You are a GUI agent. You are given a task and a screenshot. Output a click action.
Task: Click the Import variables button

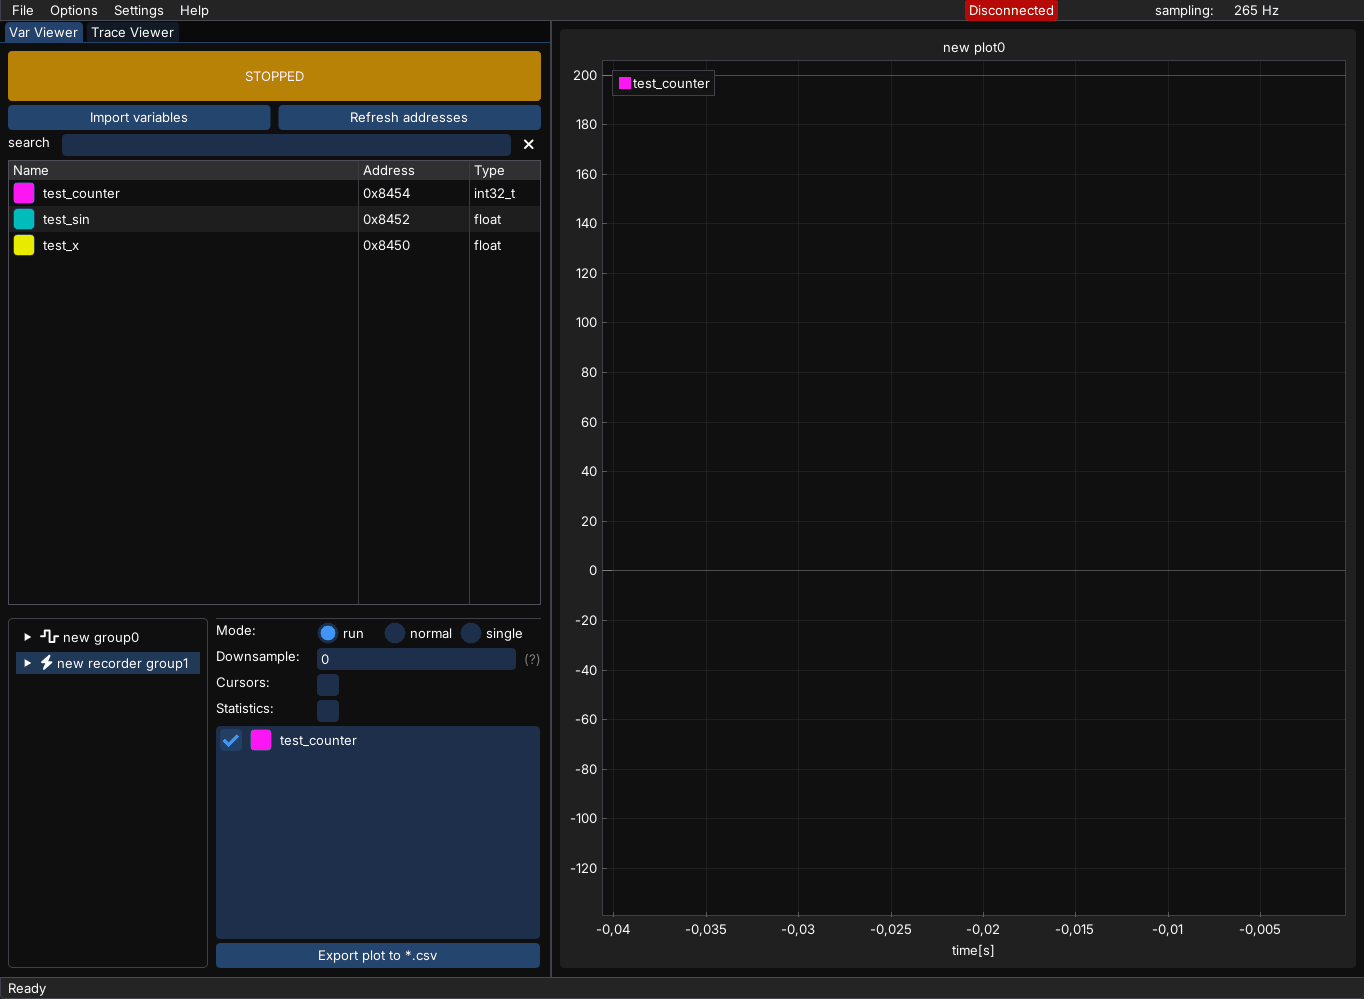[139, 117]
